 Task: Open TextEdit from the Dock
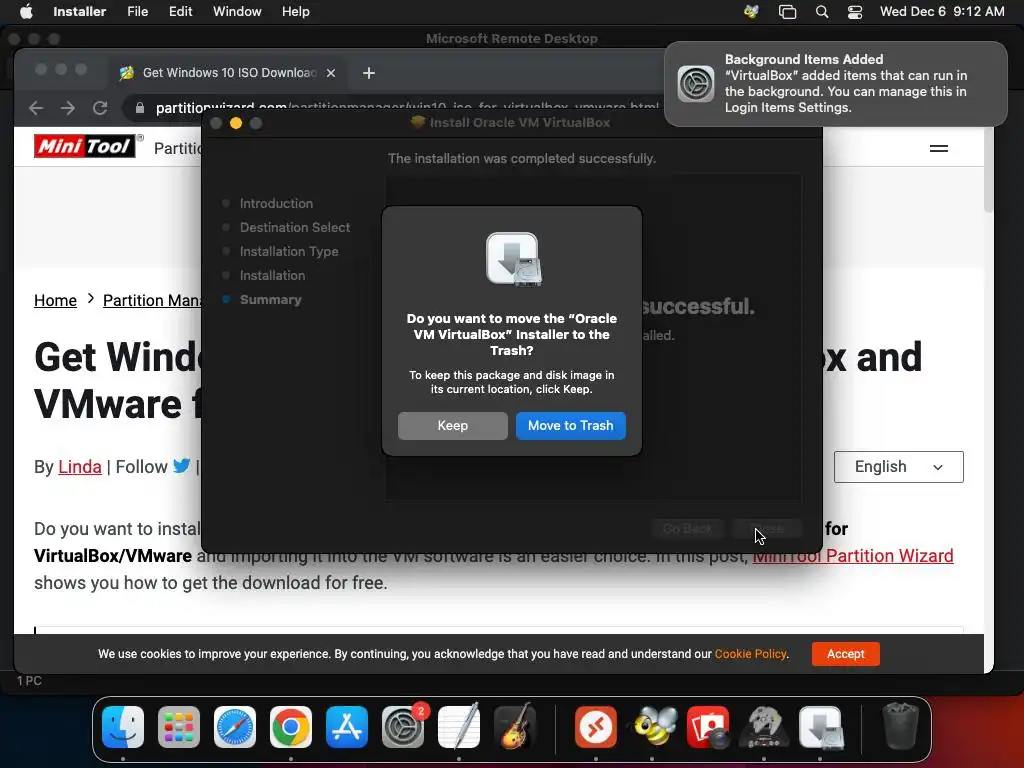point(459,726)
